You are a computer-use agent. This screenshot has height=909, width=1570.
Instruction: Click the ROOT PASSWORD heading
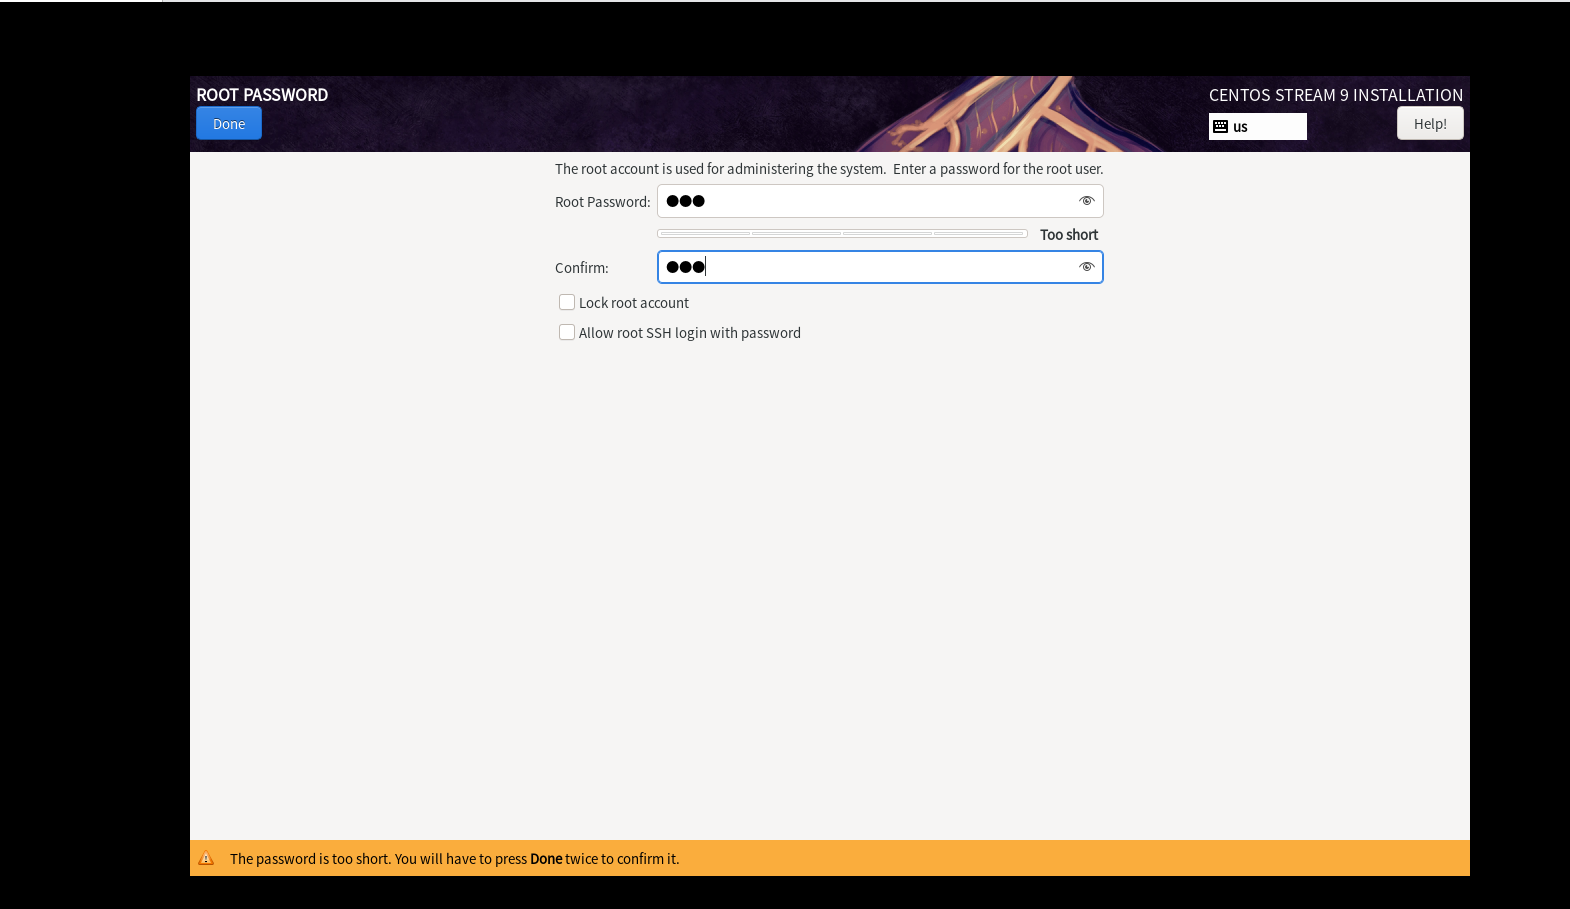[x=262, y=94]
